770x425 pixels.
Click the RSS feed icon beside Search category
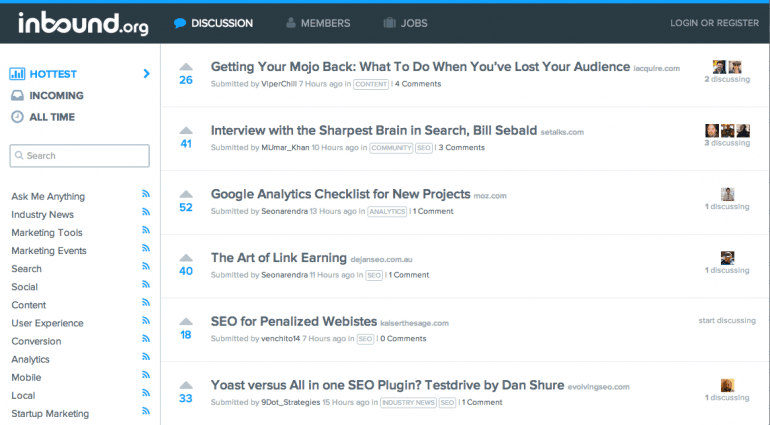pyautogui.click(x=146, y=268)
